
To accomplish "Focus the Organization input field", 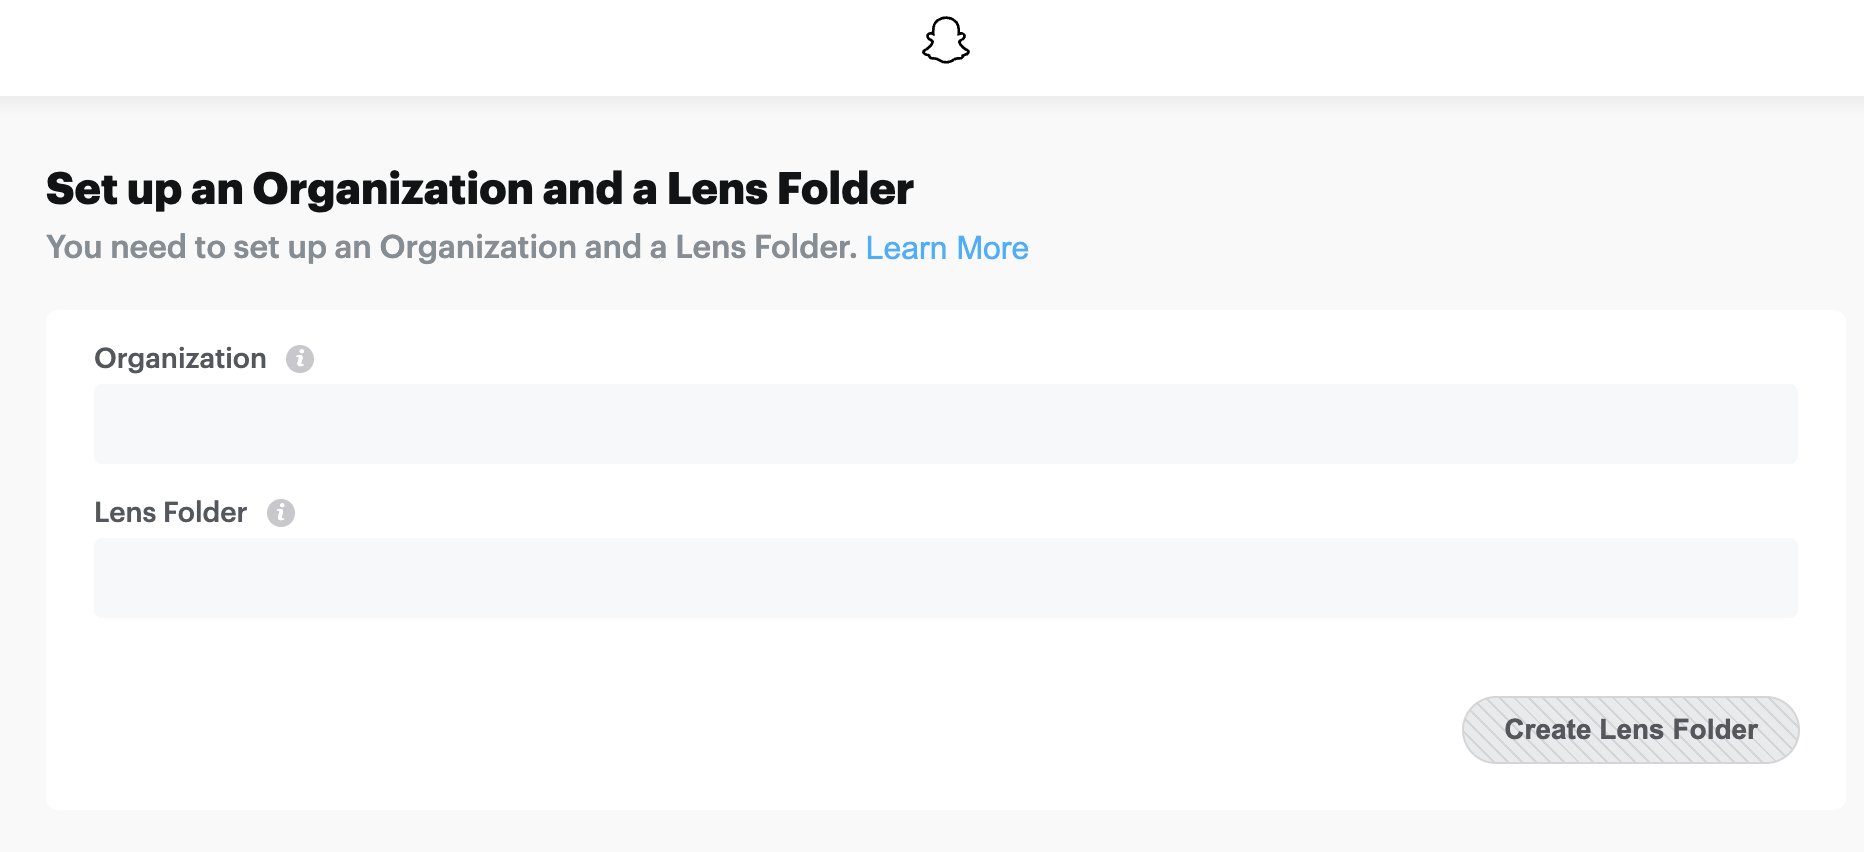I will pos(945,424).
